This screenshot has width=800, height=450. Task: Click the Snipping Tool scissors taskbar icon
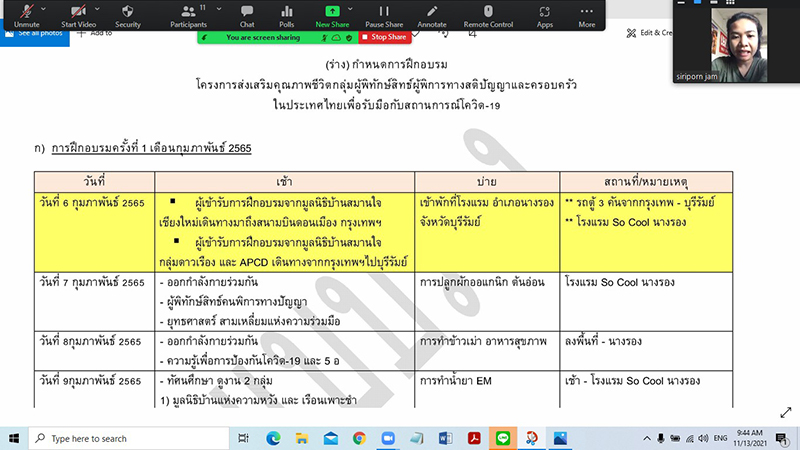(x=531, y=438)
